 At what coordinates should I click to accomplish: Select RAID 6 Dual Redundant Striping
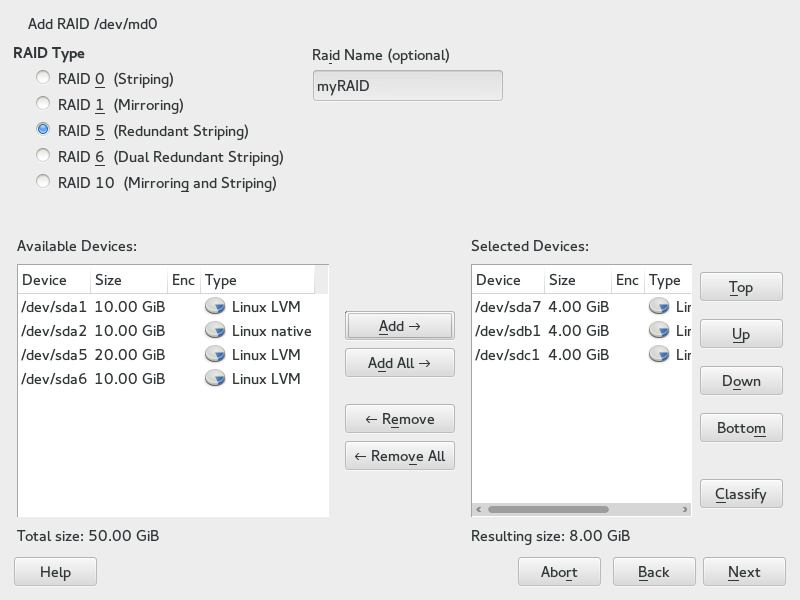point(43,156)
